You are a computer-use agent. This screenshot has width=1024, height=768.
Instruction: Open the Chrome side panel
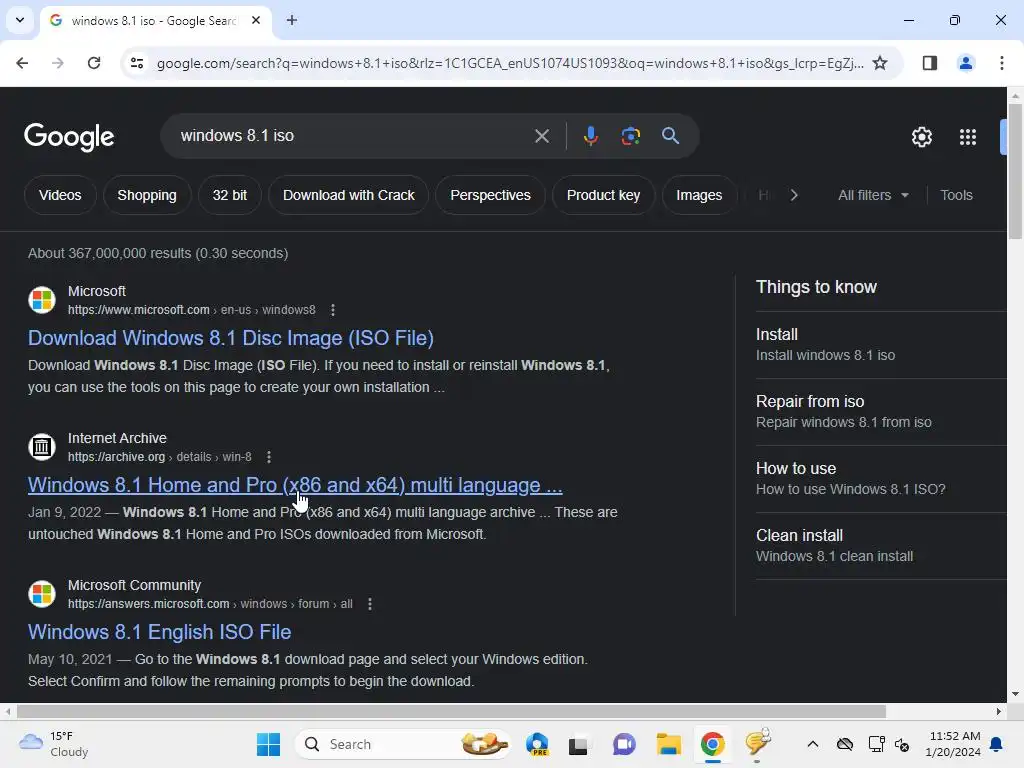929,63
